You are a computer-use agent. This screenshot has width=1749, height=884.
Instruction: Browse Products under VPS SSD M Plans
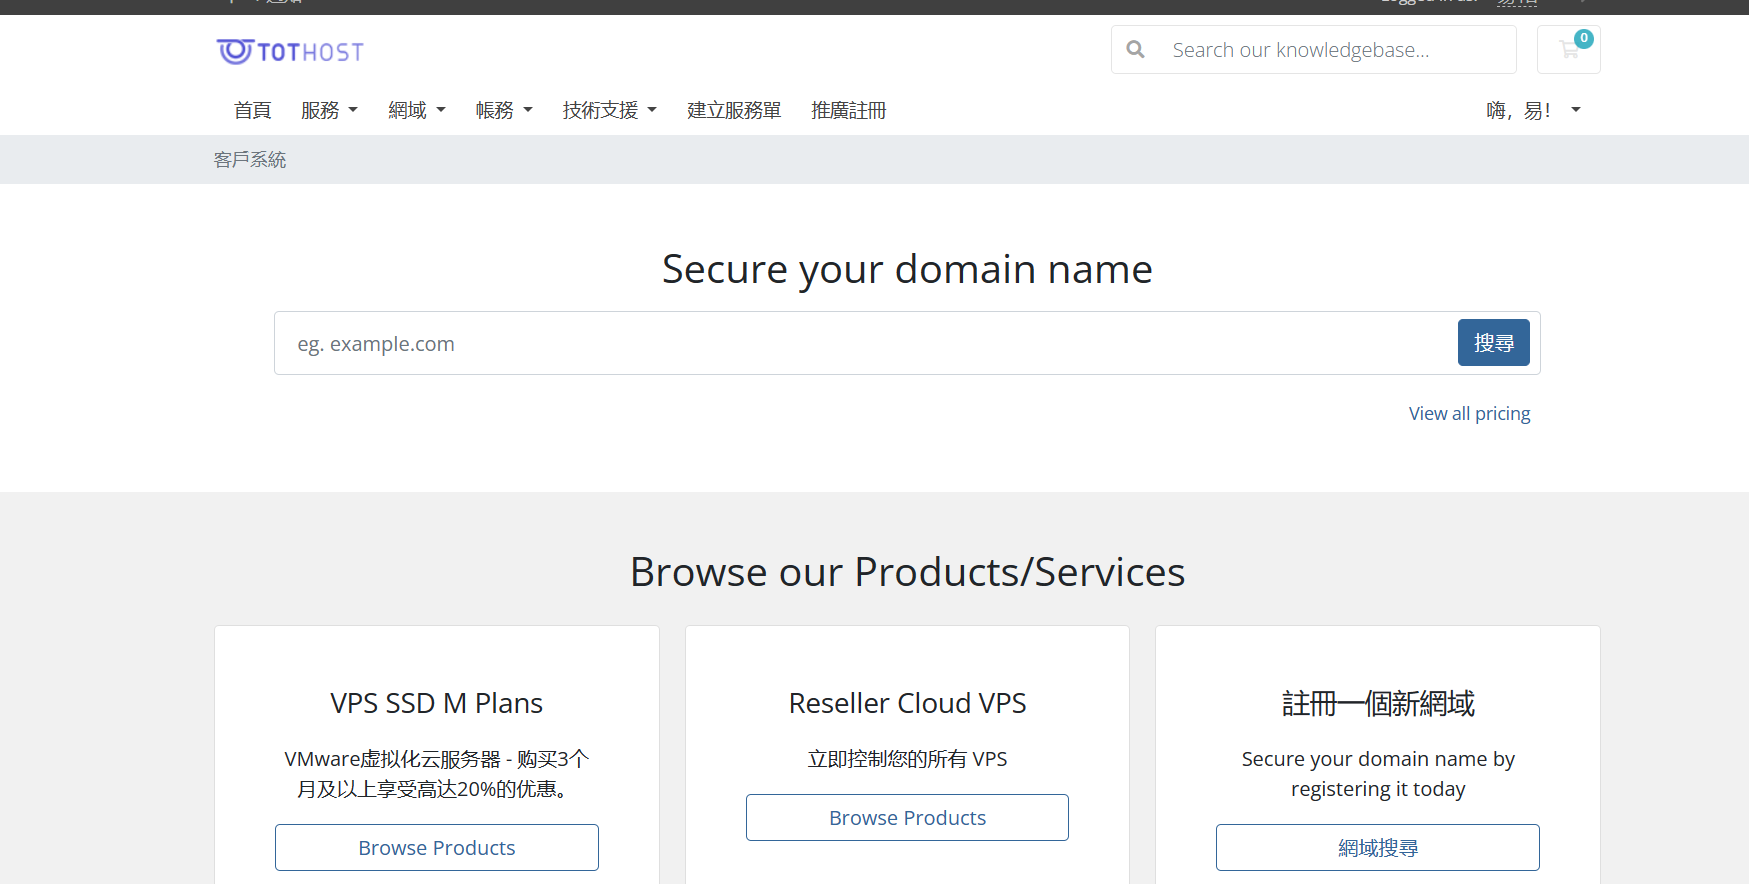coord(437,848)
